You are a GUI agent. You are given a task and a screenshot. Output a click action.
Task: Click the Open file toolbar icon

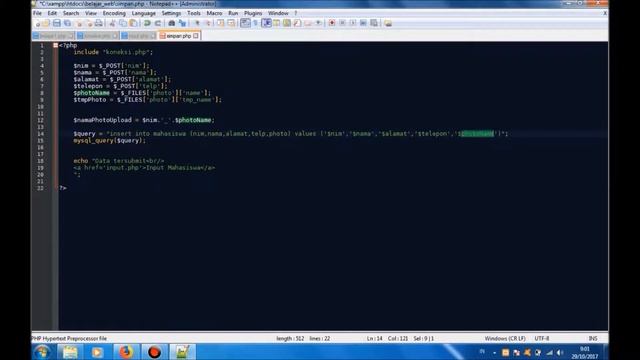pyautogui.click(x=46, y=23)
